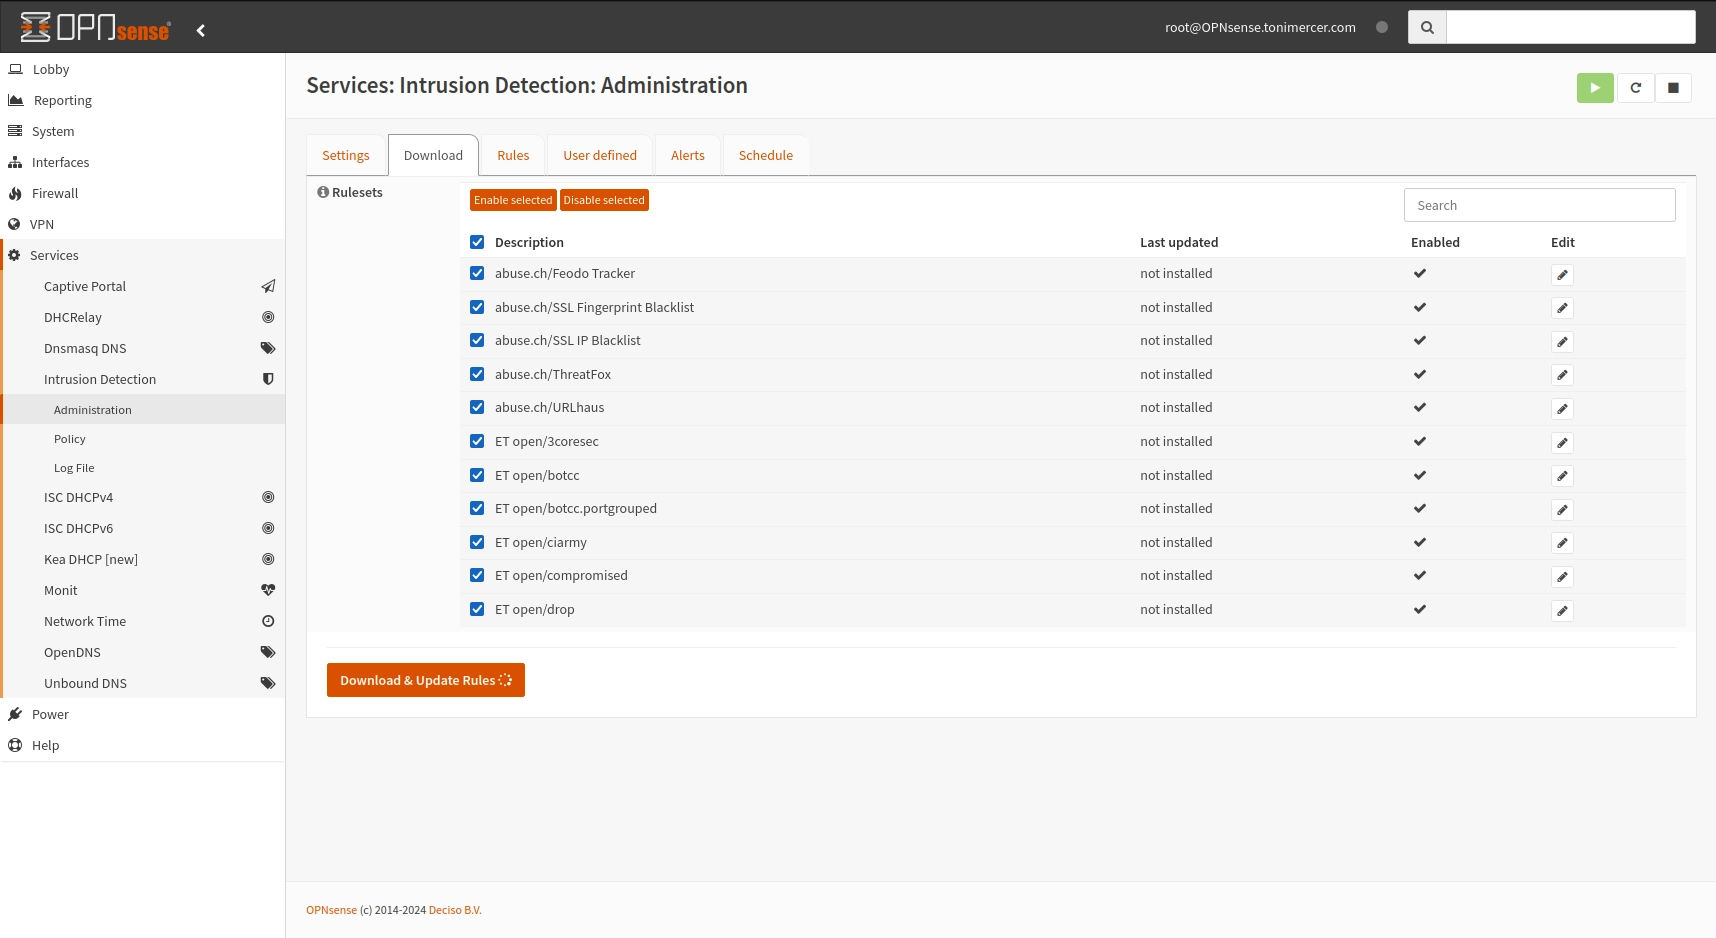Edit the ET open/3coresec ruleset

click(x=1562, y=443)
